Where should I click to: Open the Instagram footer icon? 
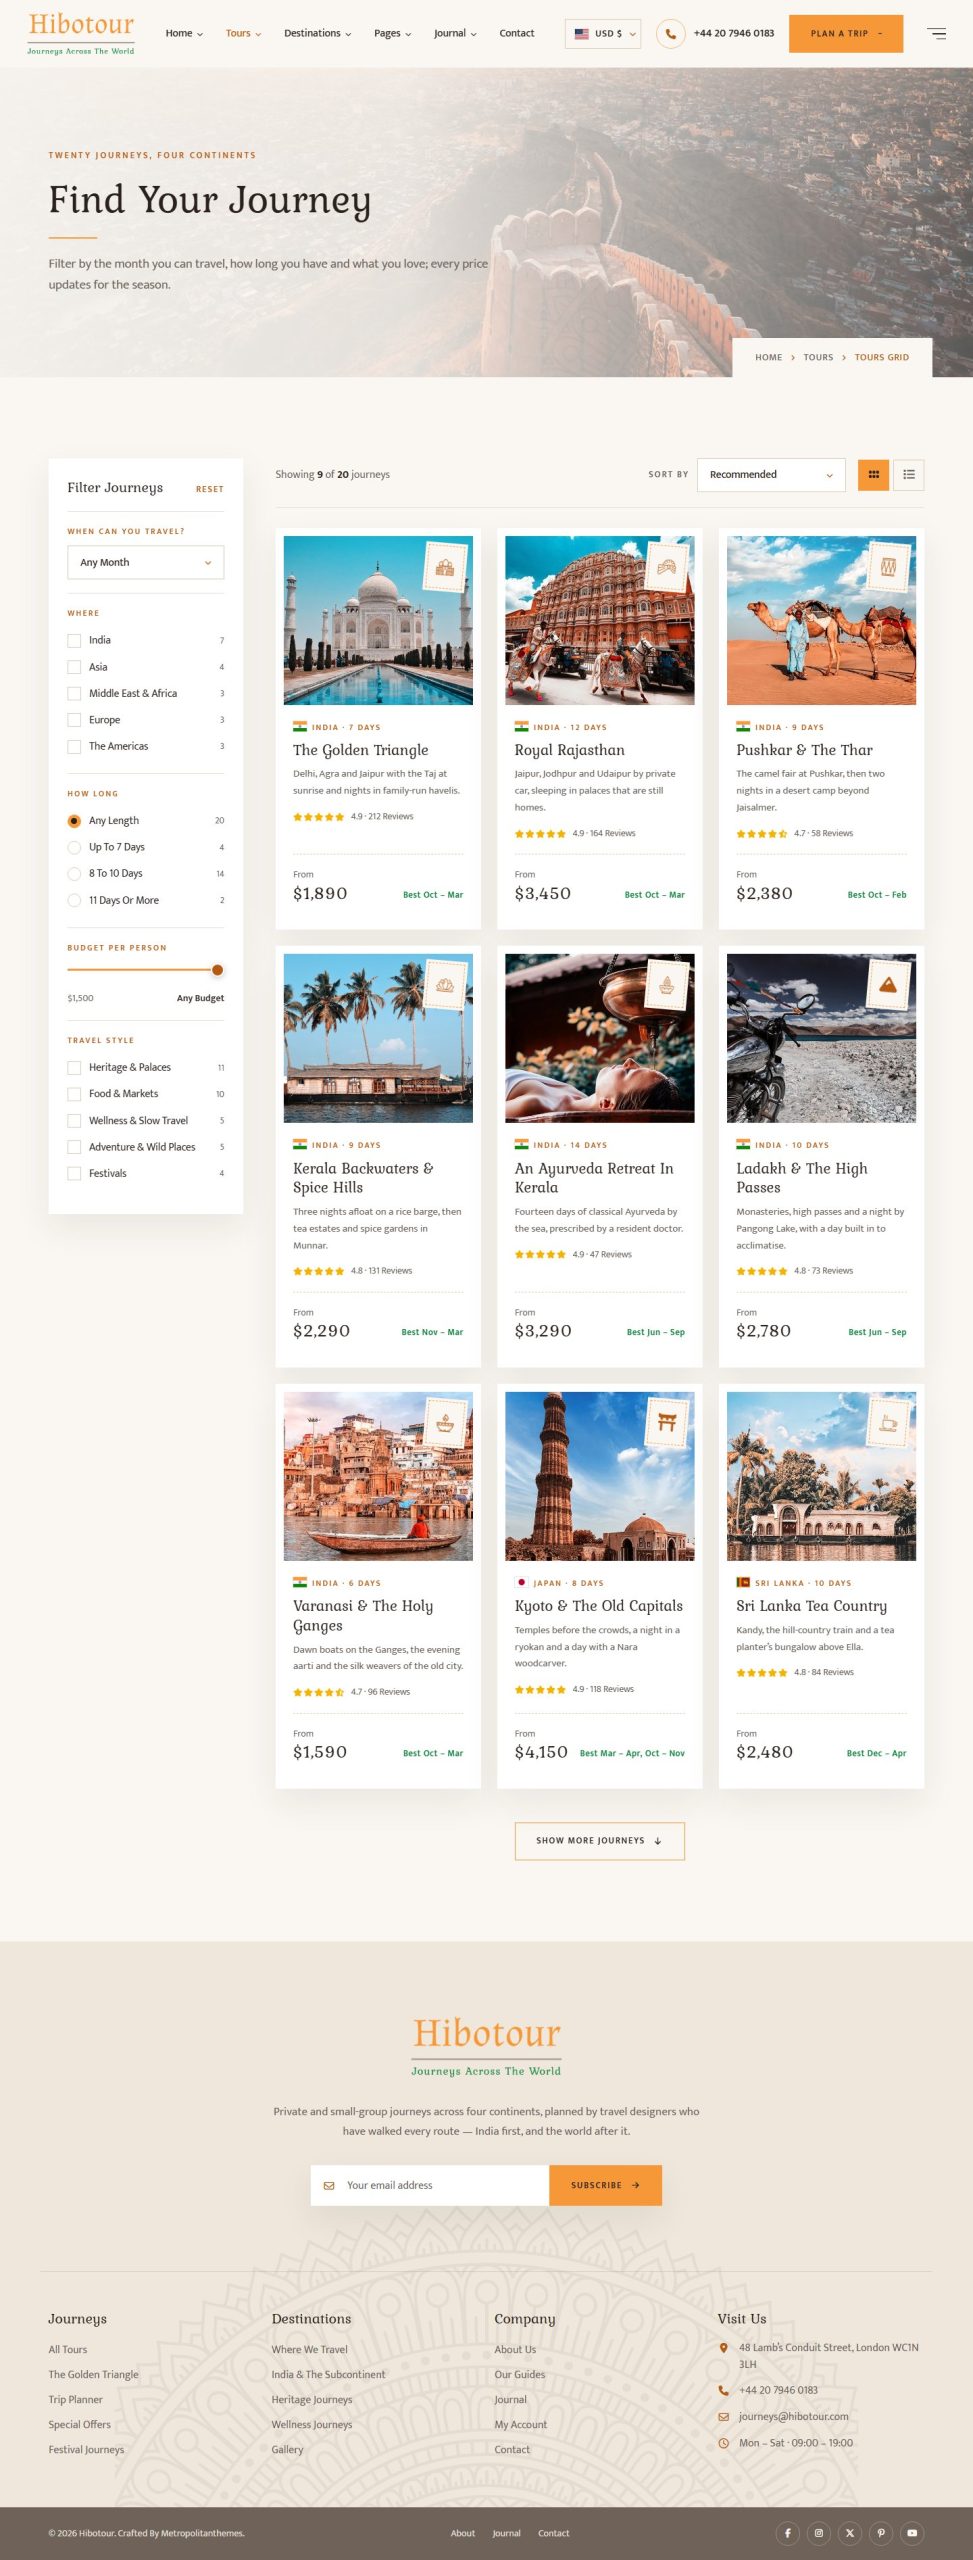[x=818, y=2533]
